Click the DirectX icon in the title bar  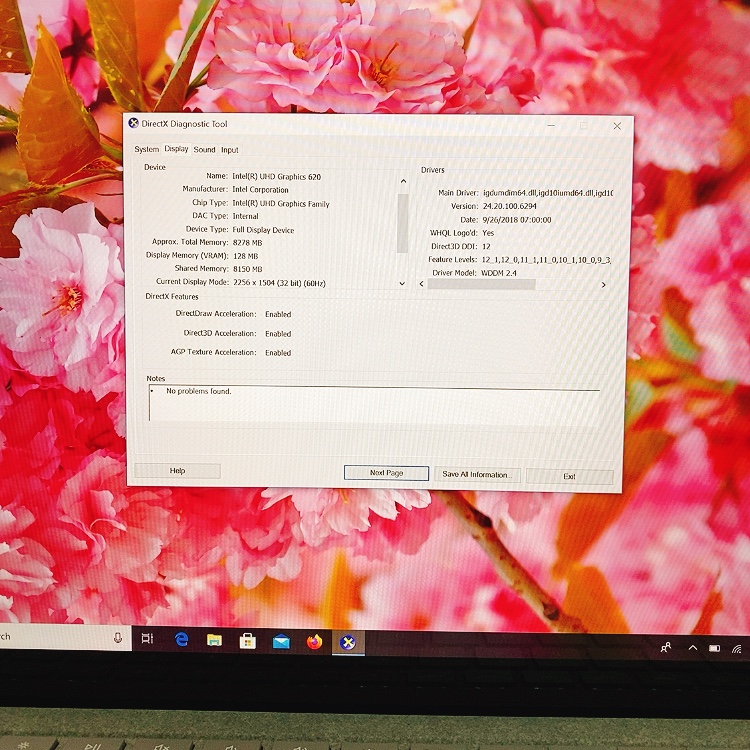[134, 123]
